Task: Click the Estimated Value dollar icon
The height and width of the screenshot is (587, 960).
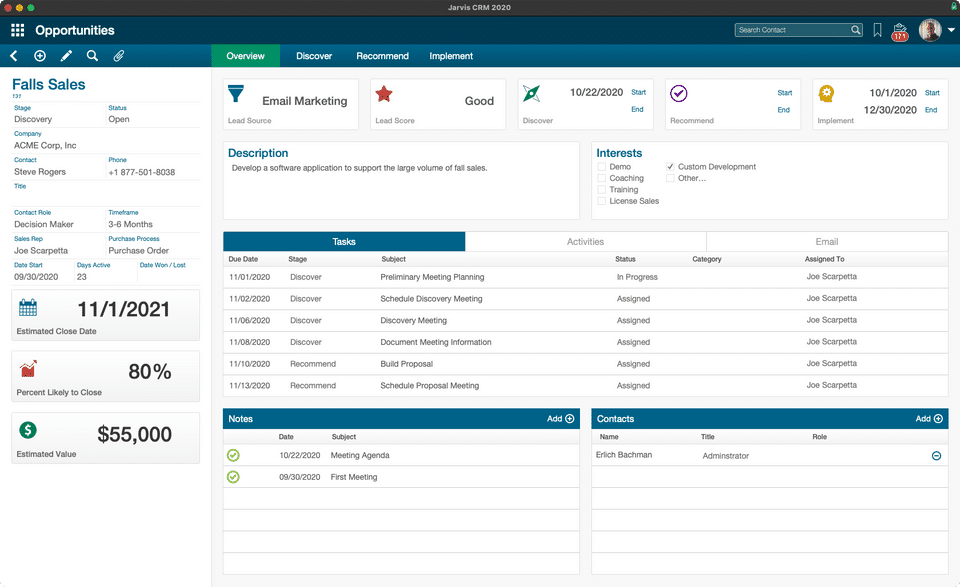Action: (28, 430)
